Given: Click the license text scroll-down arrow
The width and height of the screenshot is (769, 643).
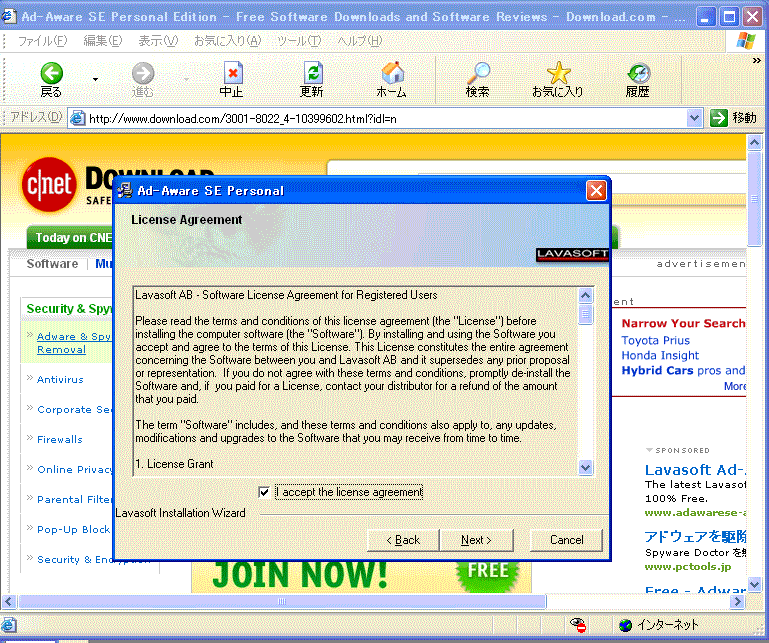Looking at the screenshot, I should 585,467.
